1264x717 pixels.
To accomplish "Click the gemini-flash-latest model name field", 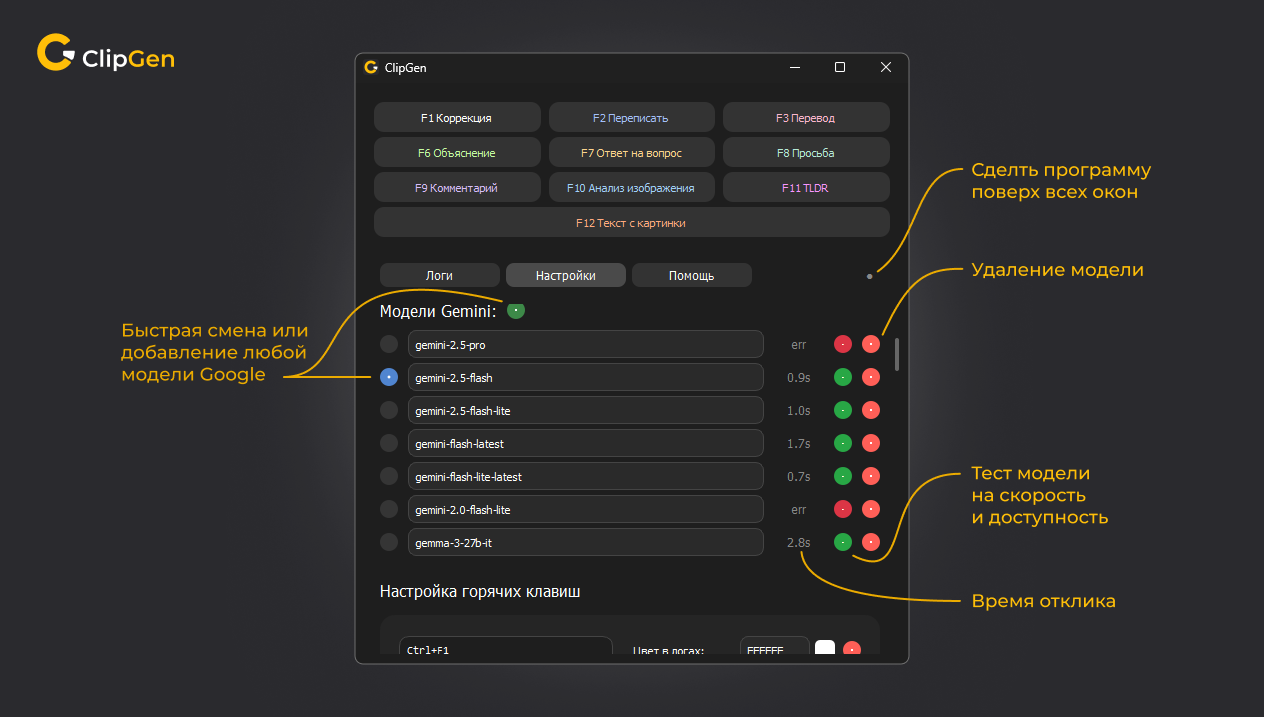I will 585,443.
